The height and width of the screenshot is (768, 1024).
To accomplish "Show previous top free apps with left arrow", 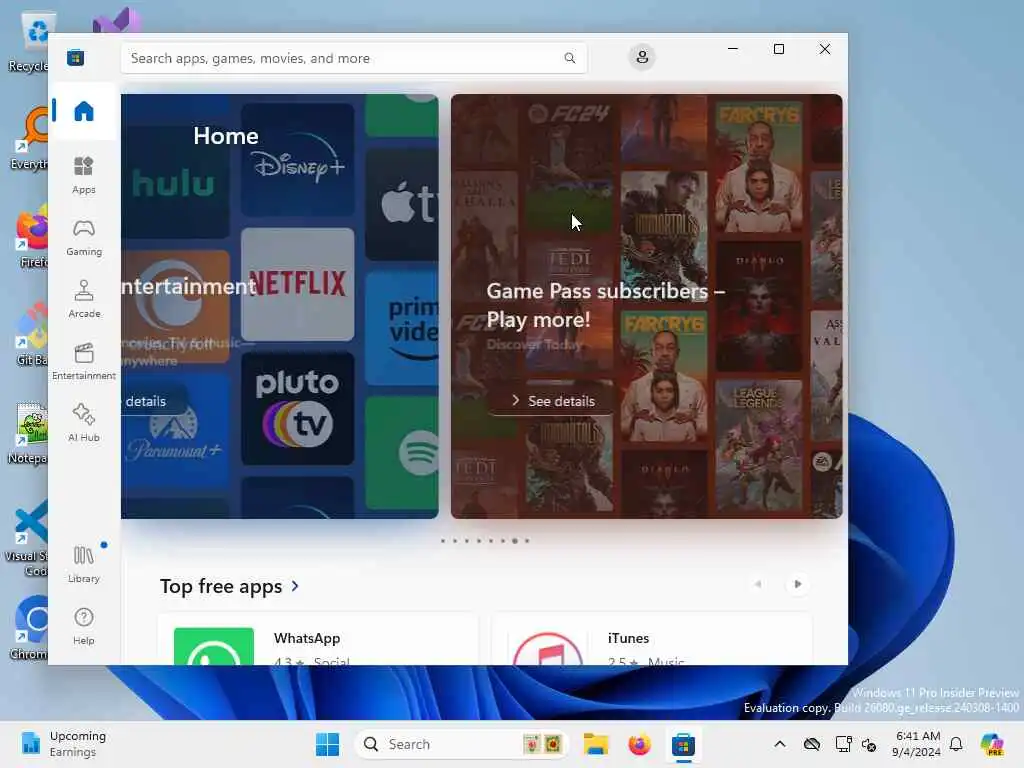I will click(758, 584).
